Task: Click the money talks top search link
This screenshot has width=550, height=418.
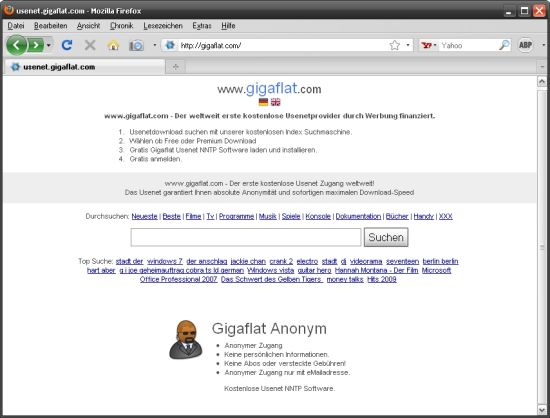Action: pyautogui.click(x=345, y=279)
